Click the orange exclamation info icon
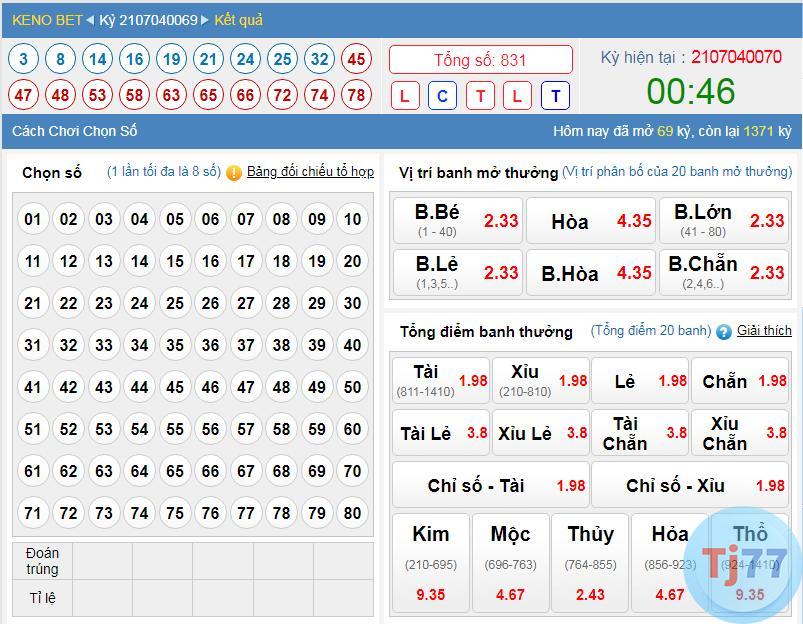 point(234,173)
